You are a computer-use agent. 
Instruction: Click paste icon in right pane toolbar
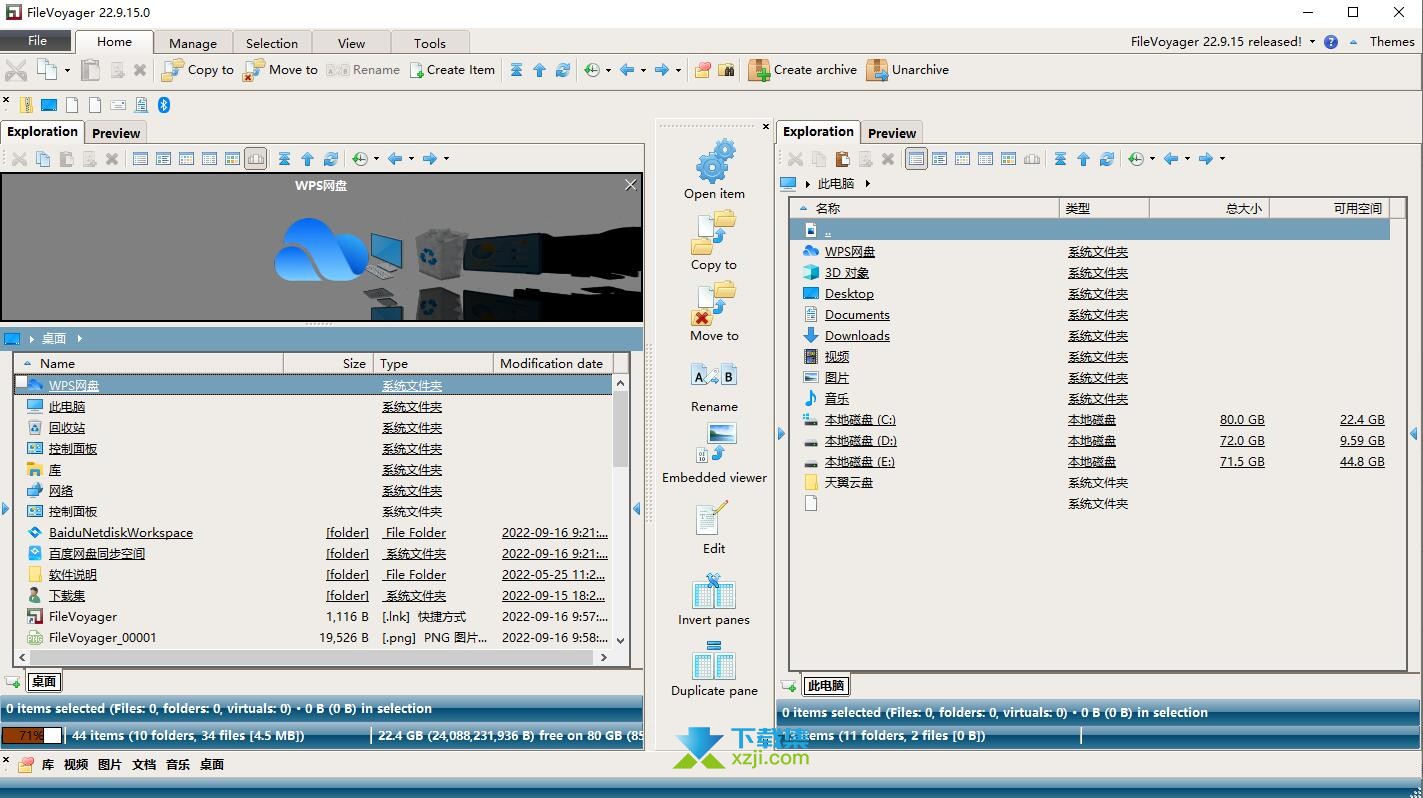pyautogui.click(x=842, y=158)
